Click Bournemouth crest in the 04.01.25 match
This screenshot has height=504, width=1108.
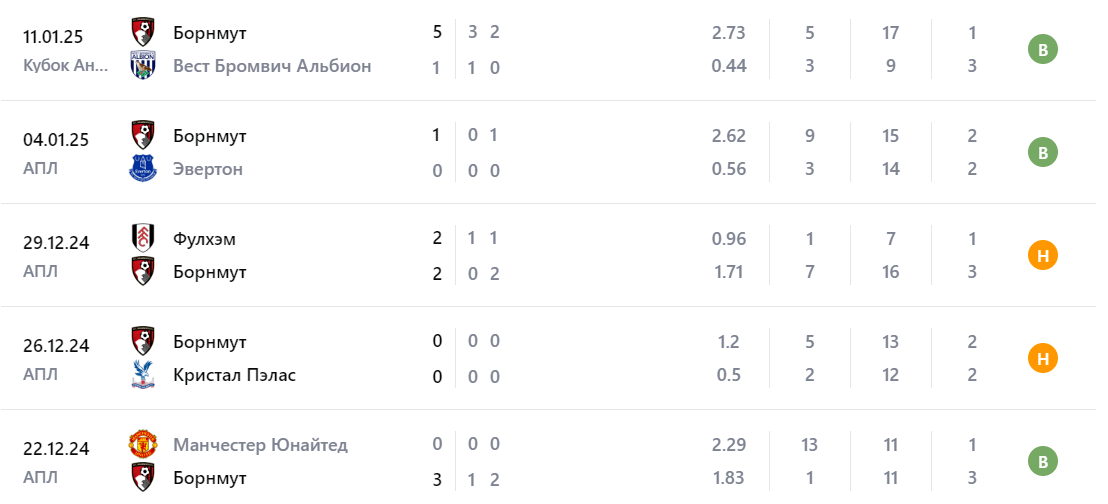tap(143, 135)
